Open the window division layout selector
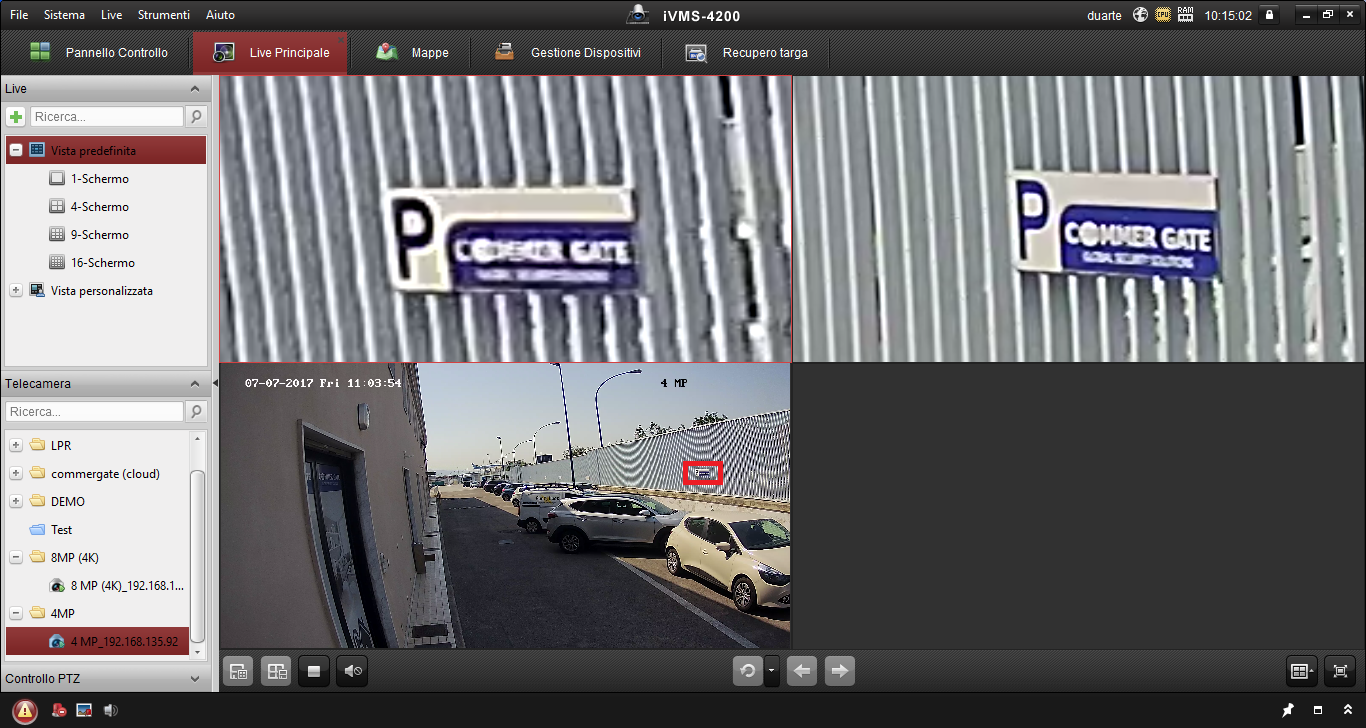1366x728 pixels. (x=1302, y=672)
